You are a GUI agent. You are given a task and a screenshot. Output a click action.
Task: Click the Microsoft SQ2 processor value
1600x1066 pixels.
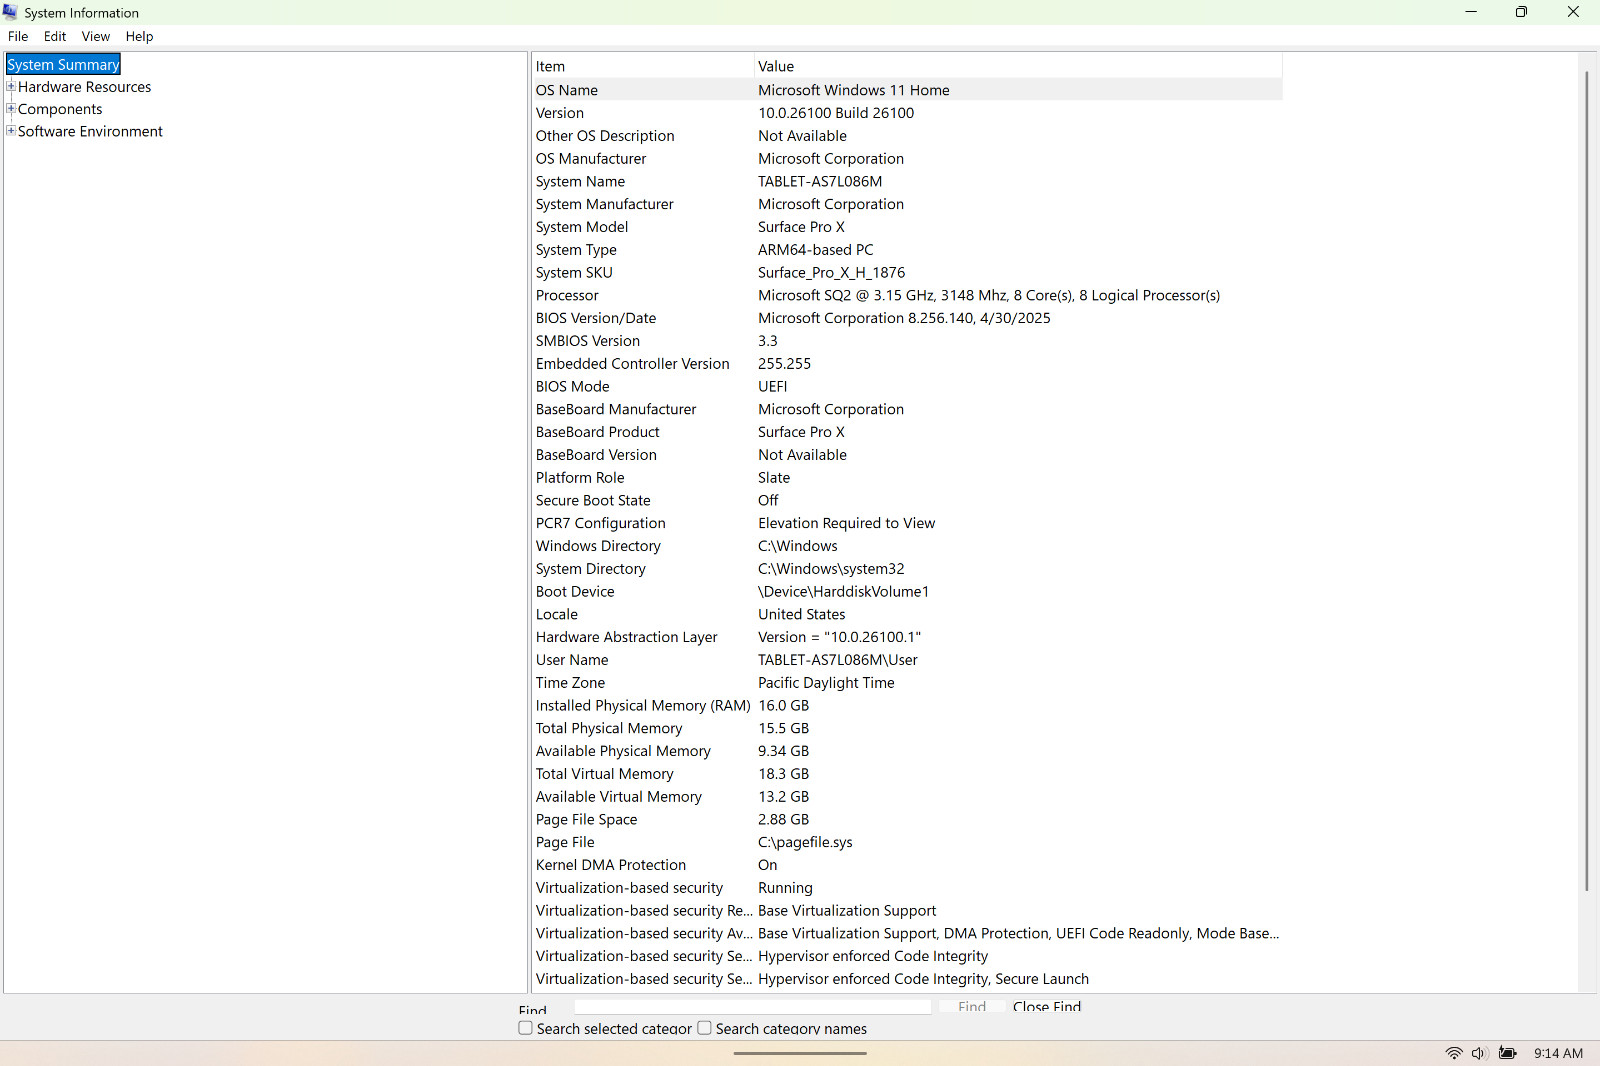click(989, 295)
